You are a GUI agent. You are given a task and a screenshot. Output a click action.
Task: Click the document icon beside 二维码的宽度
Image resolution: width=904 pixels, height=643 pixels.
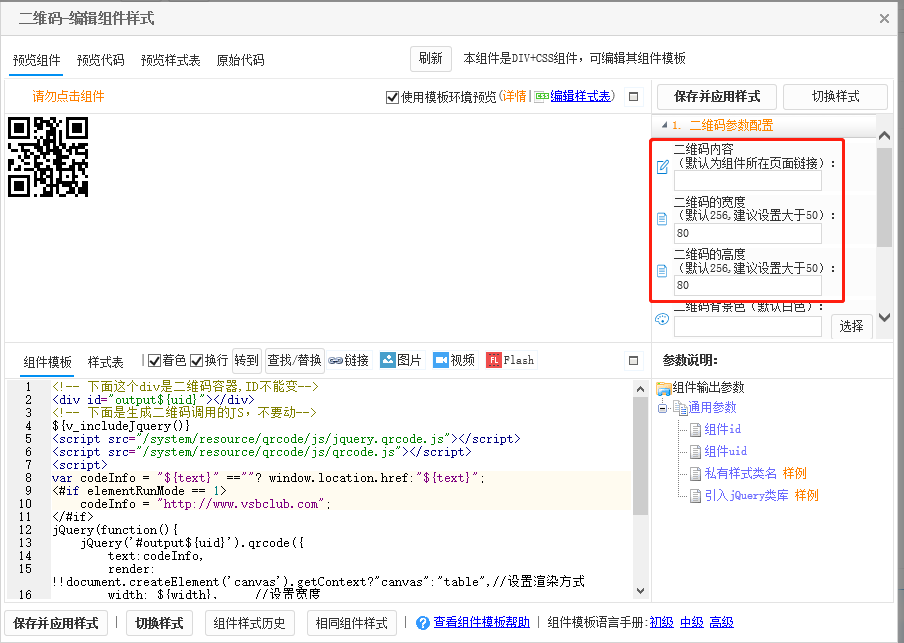tap(662, 219)
